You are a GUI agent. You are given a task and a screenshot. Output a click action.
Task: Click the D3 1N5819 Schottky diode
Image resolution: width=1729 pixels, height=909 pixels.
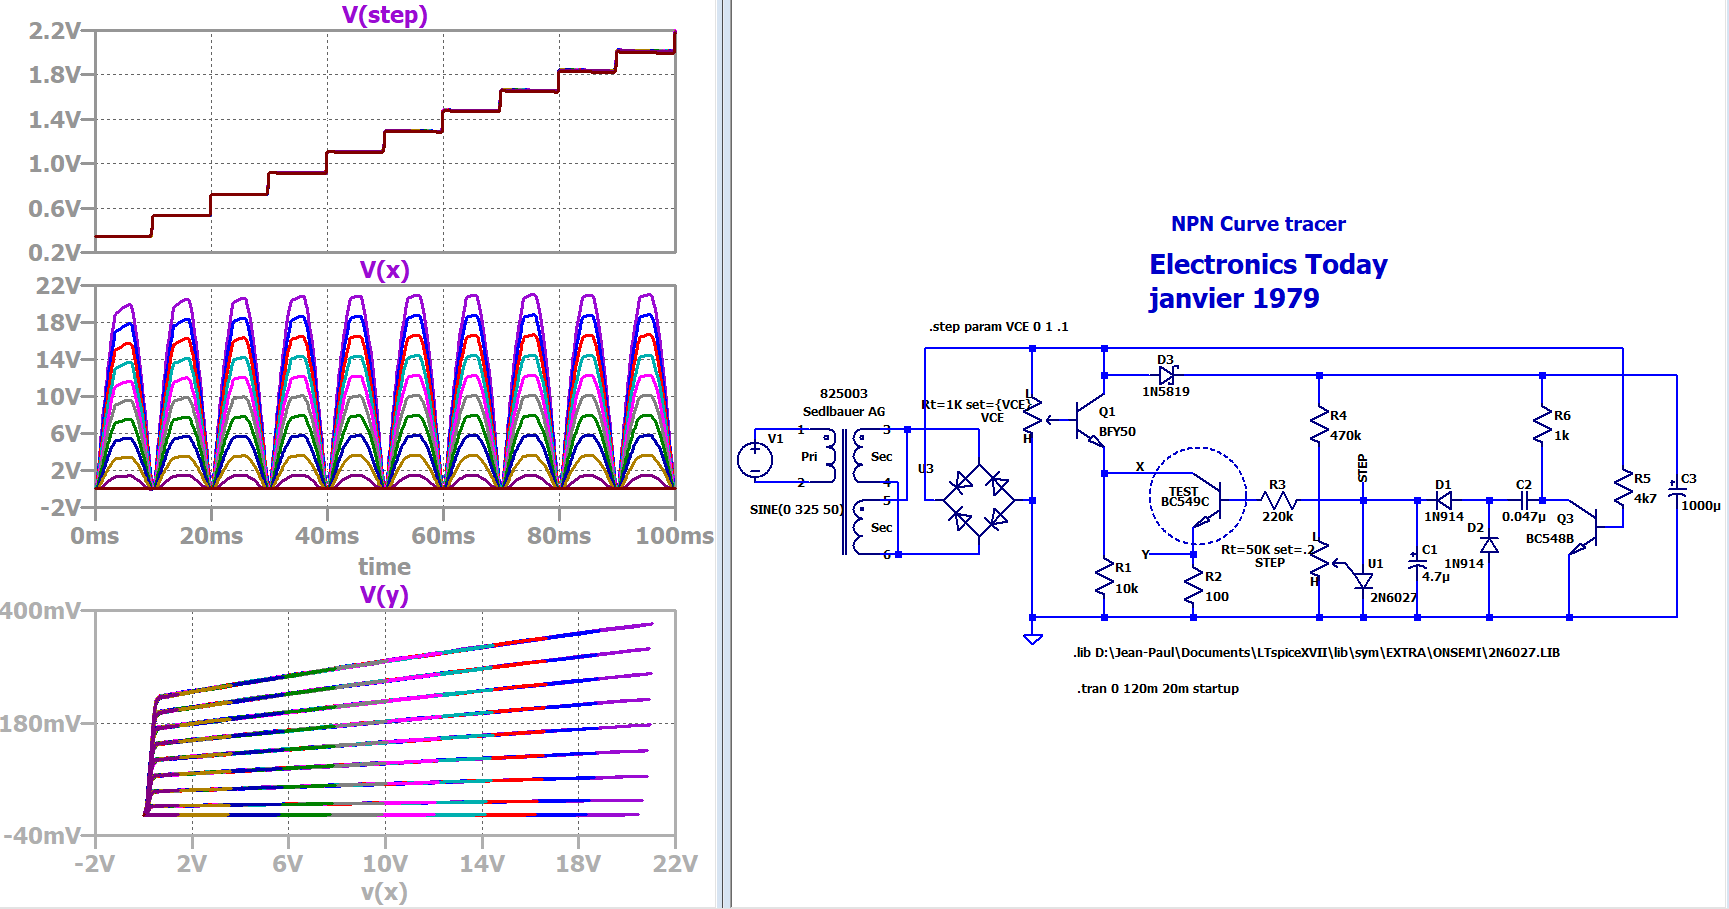(1166, 376)
